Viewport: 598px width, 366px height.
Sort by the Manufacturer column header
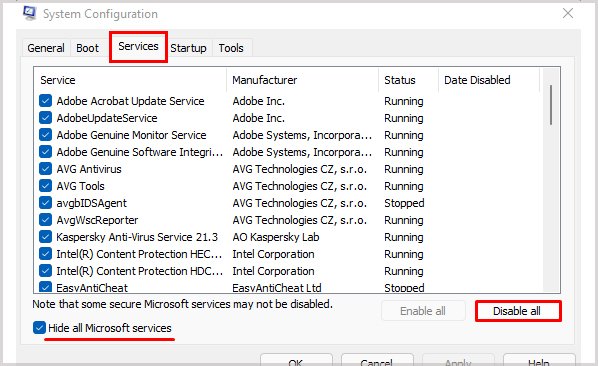302,80
